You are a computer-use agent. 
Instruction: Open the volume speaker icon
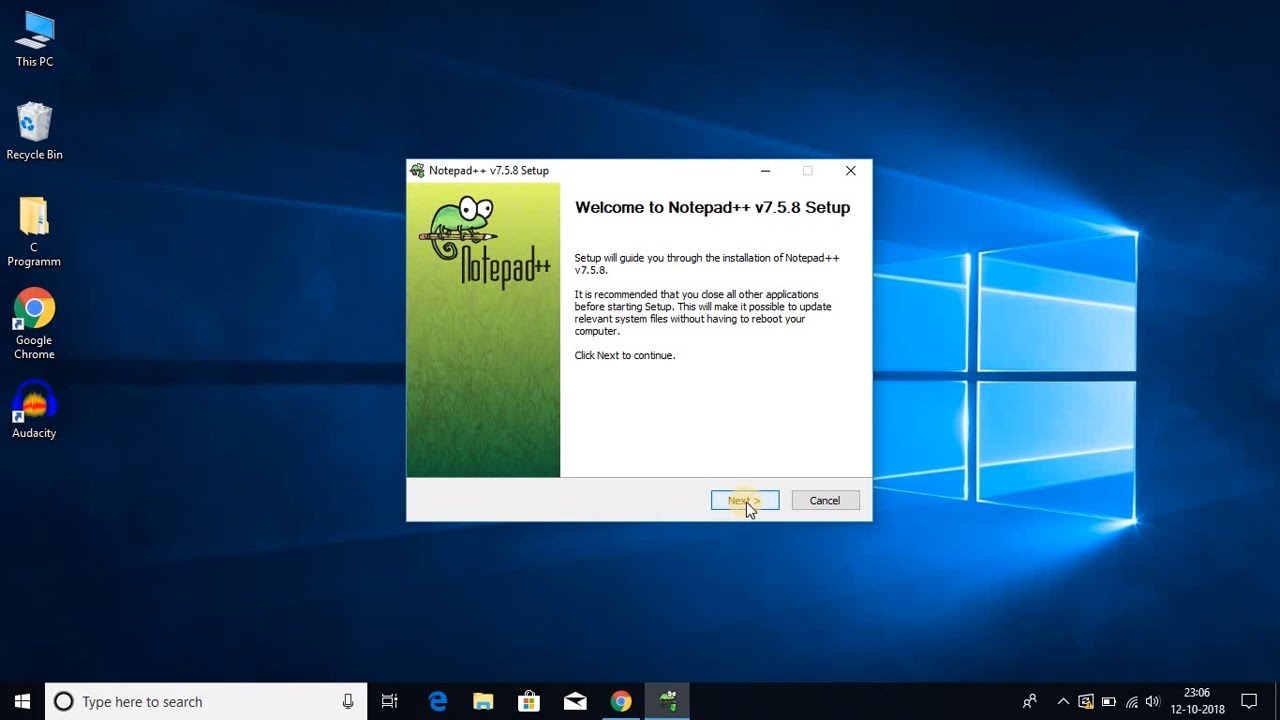click(x=1153, y=702)
